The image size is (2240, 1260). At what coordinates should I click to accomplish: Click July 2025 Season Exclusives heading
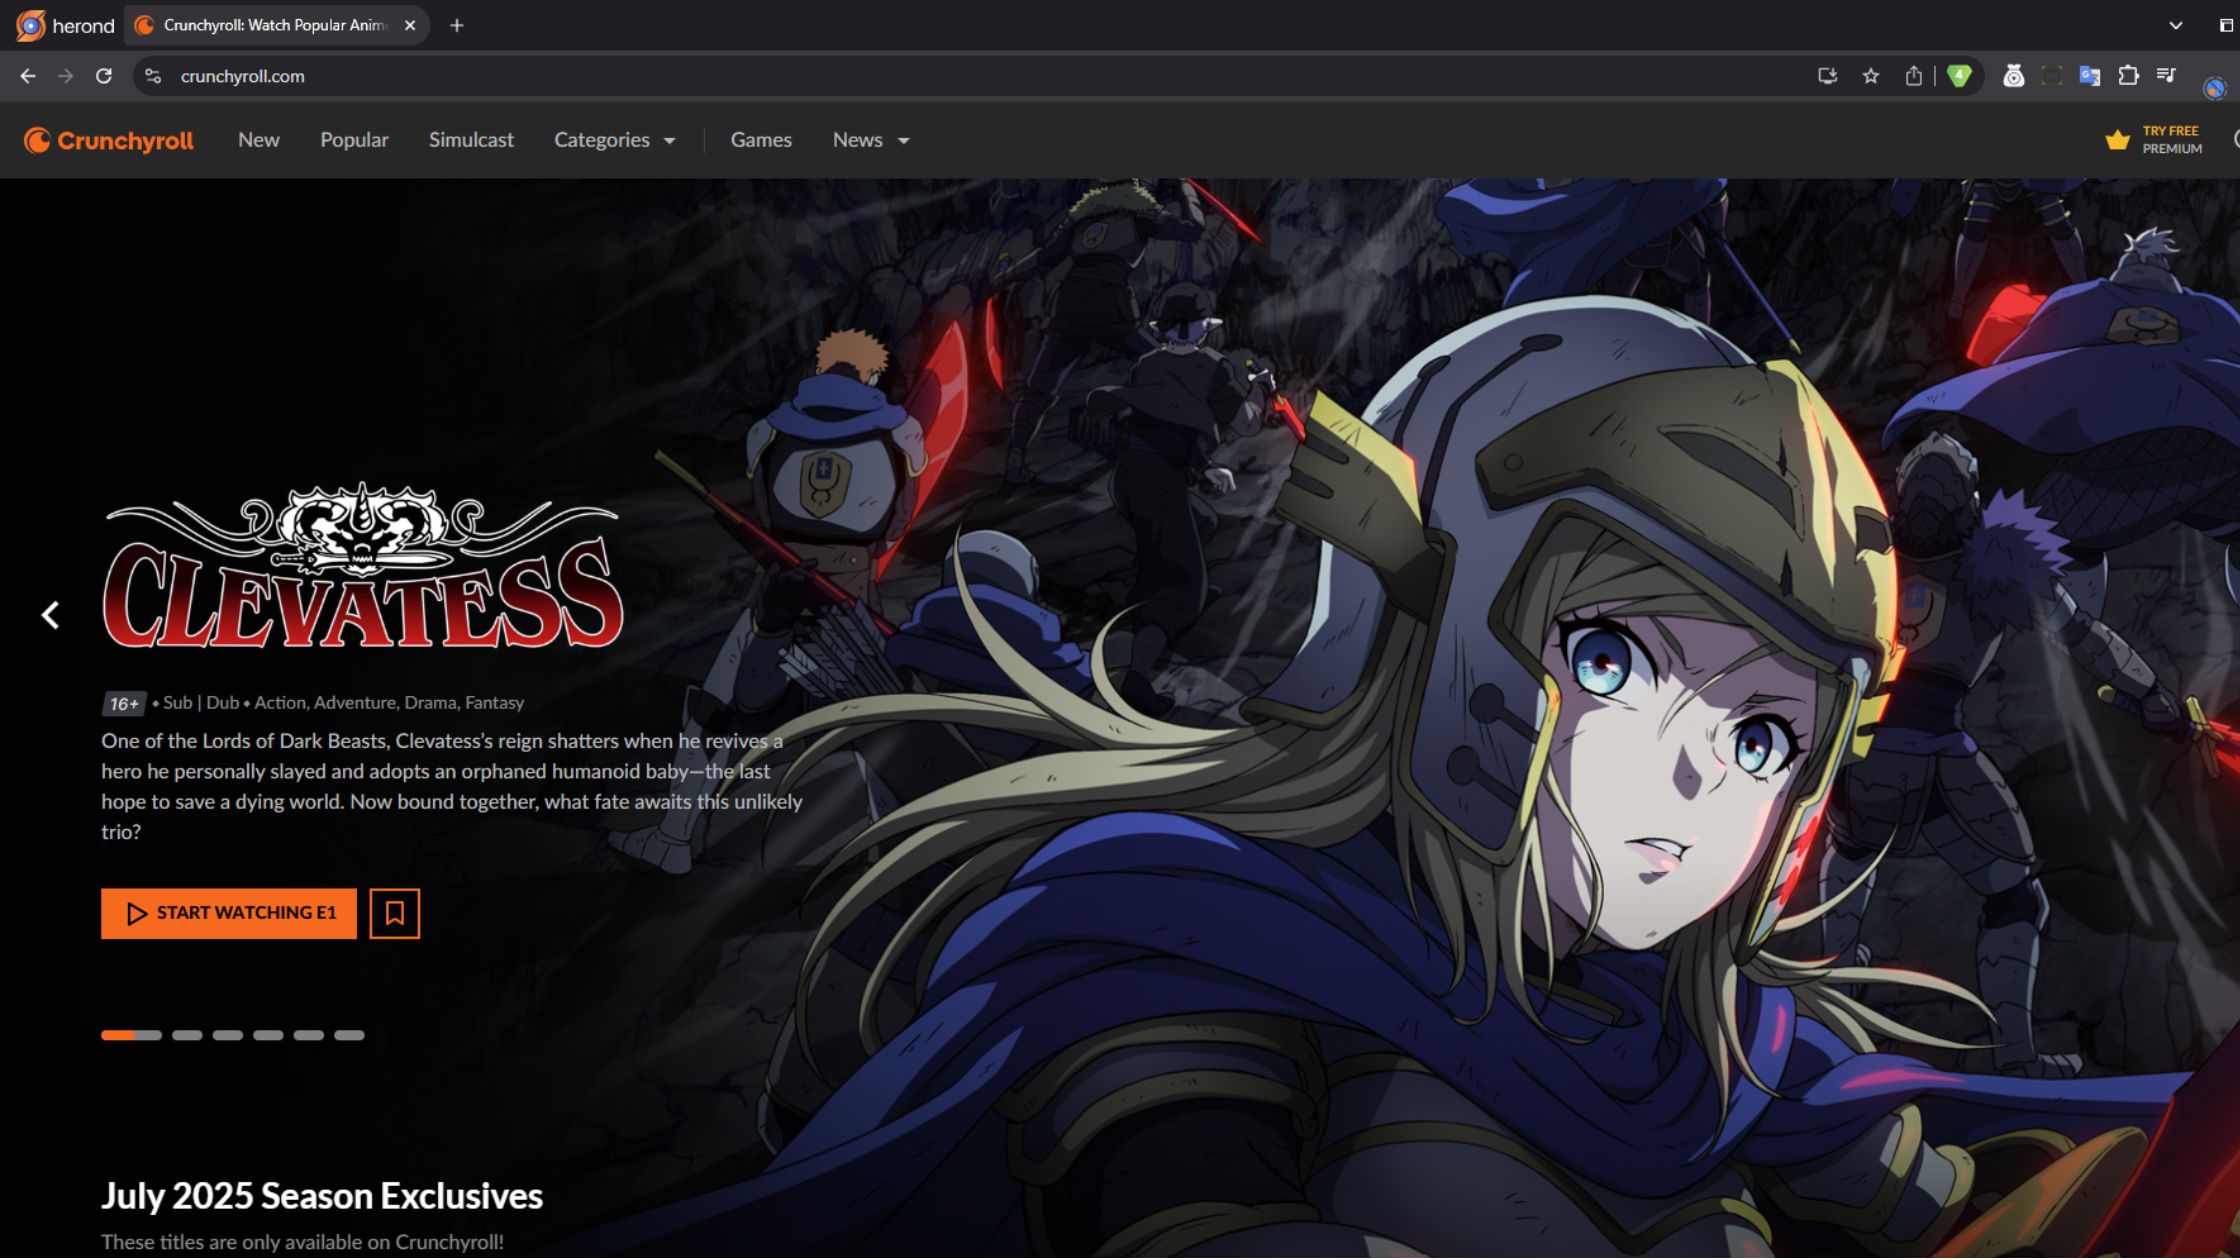click(322, 1197)
